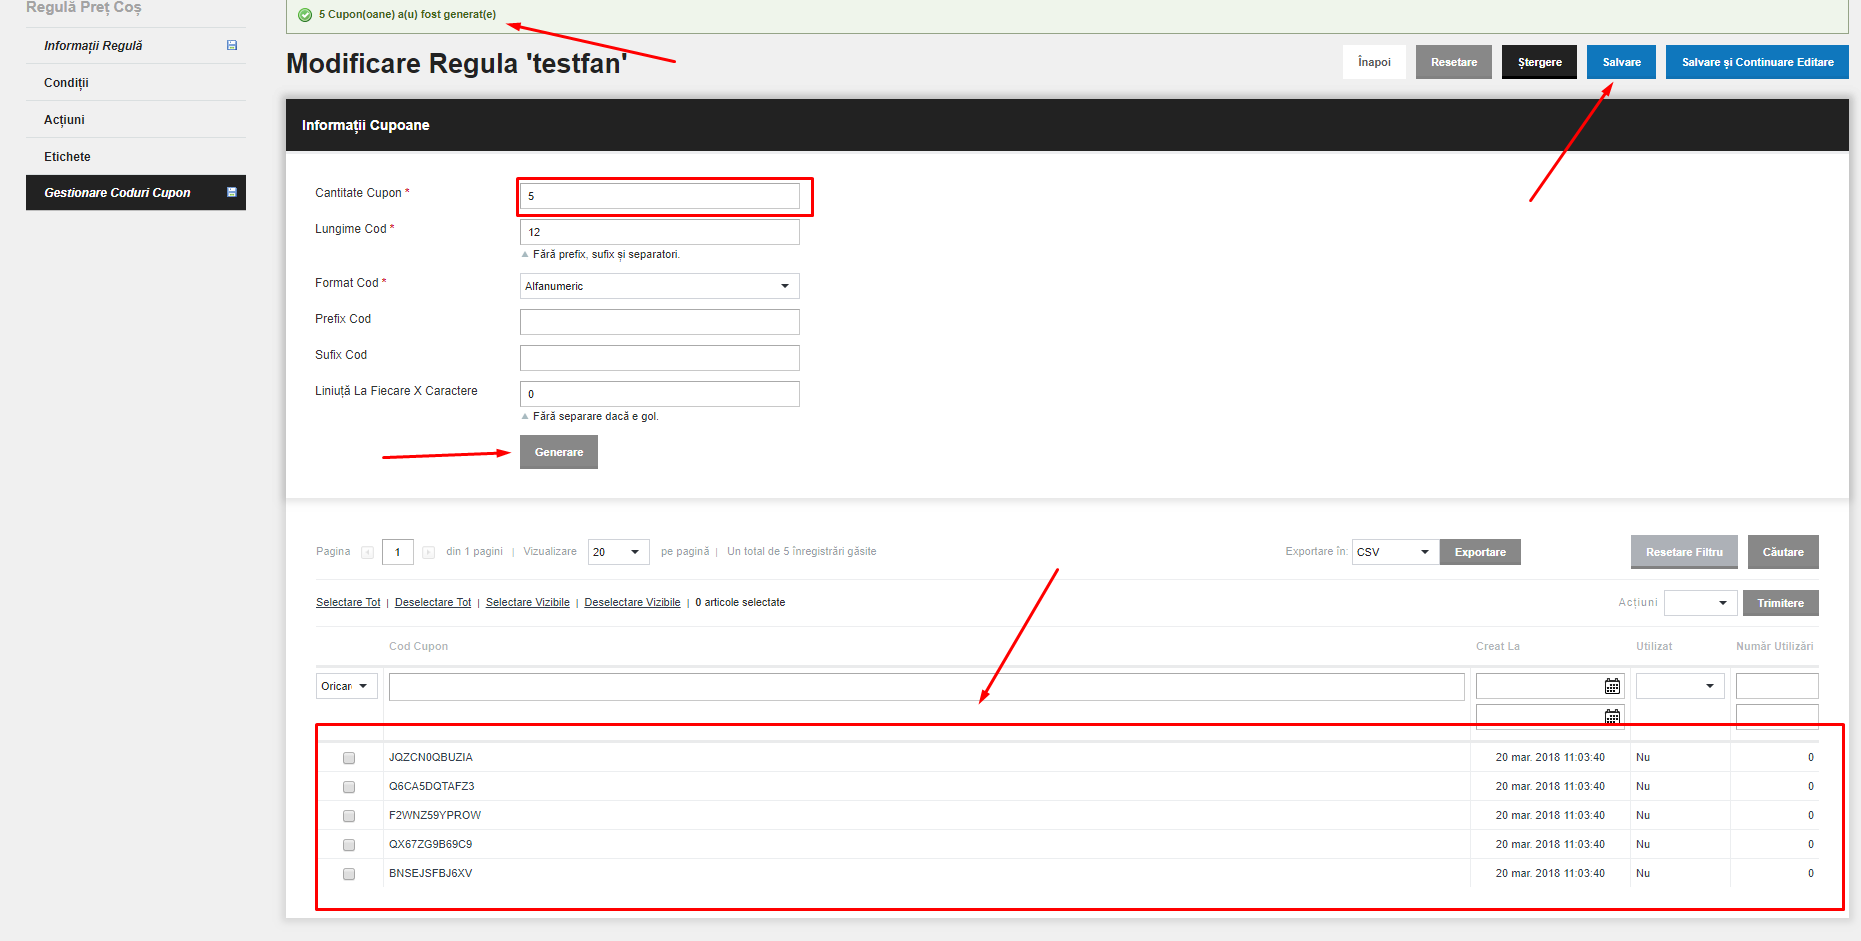The width and height of the screenshot is (1861, 941).
Task: Click the Generare button
Action: pos(559,452)
